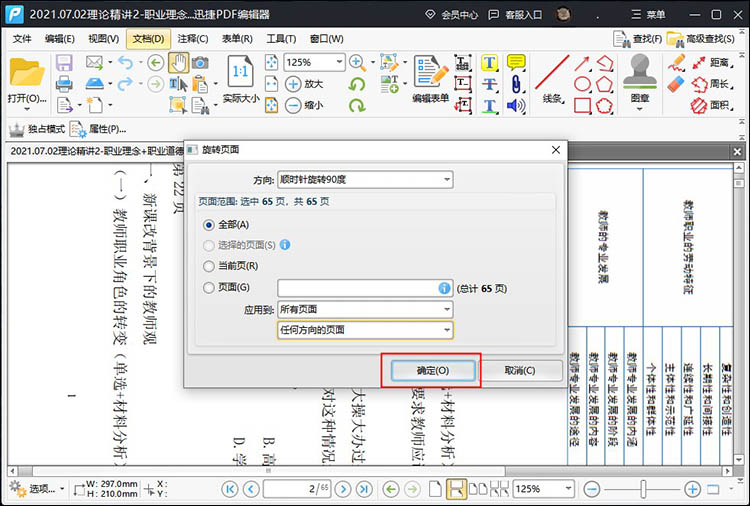The image size is (750, 506).
Task: Open the 文件 menu
Action: (22, 39)
